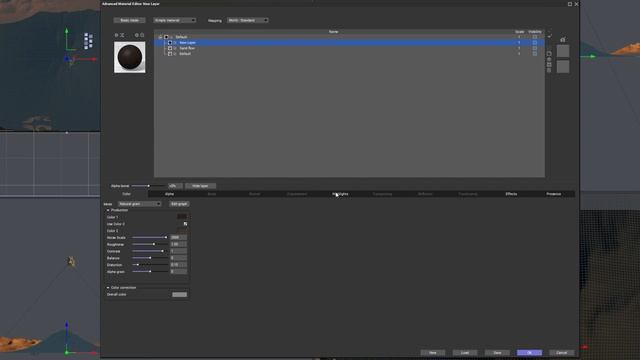The image size is (640, 360).
Task: Click the Distortion slider
Action: coord(150,265)
